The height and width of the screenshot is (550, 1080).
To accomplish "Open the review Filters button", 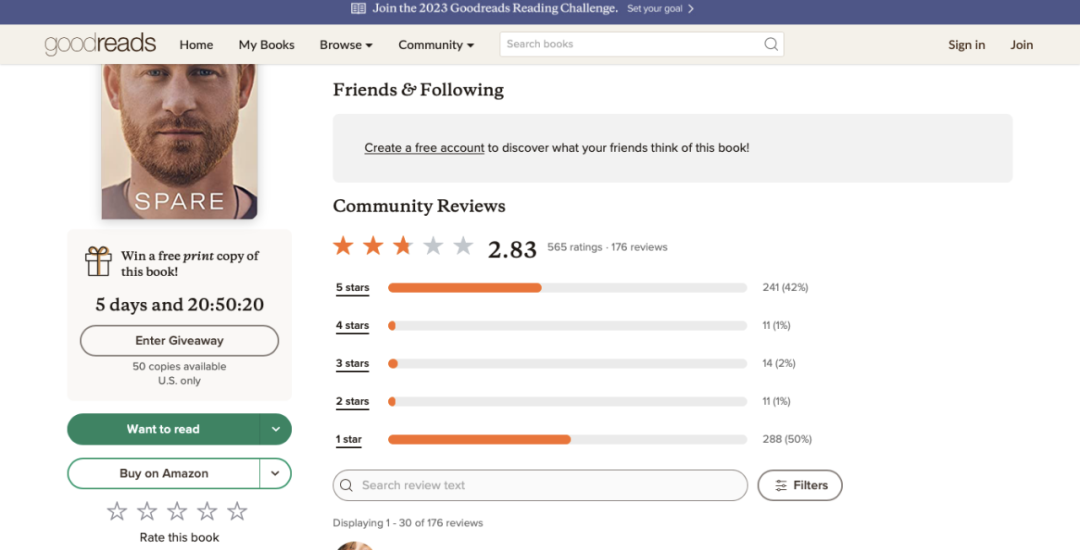I will pyautogui.click(x=800, y=485).
